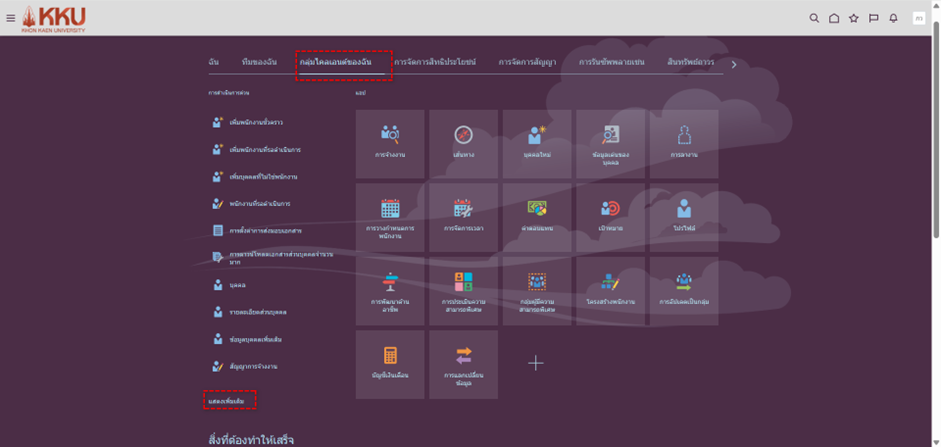
Task: Click the favorites star icon
Action: point(853,18)
